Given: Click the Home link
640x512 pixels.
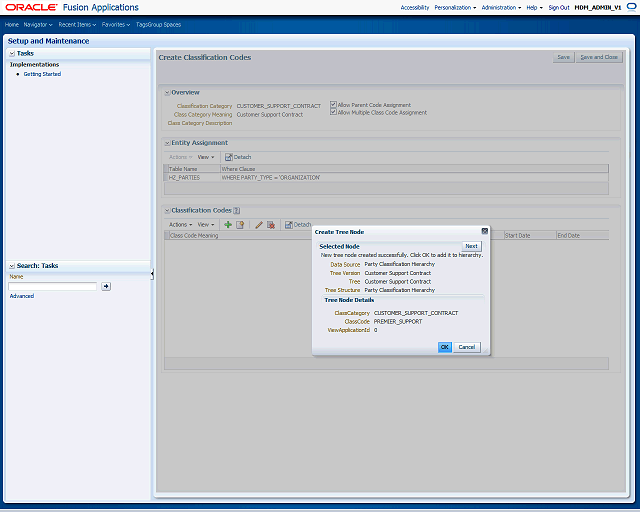Looking at the screenshot, I should click(12, 24).
